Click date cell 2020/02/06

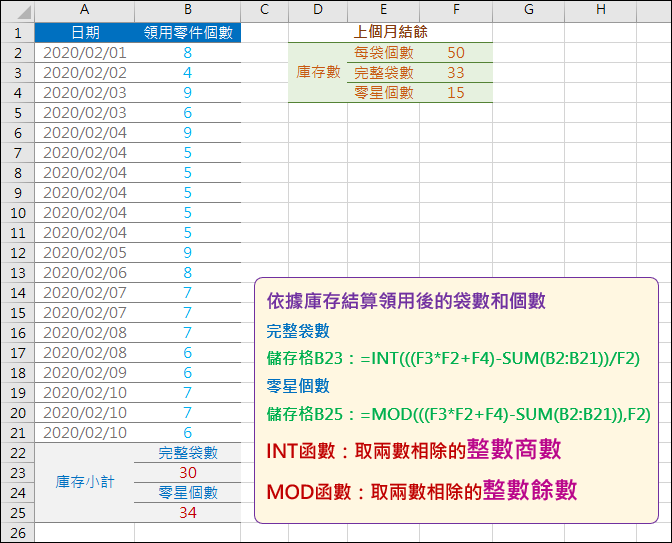pyautogui.click(x=84, y=273)
